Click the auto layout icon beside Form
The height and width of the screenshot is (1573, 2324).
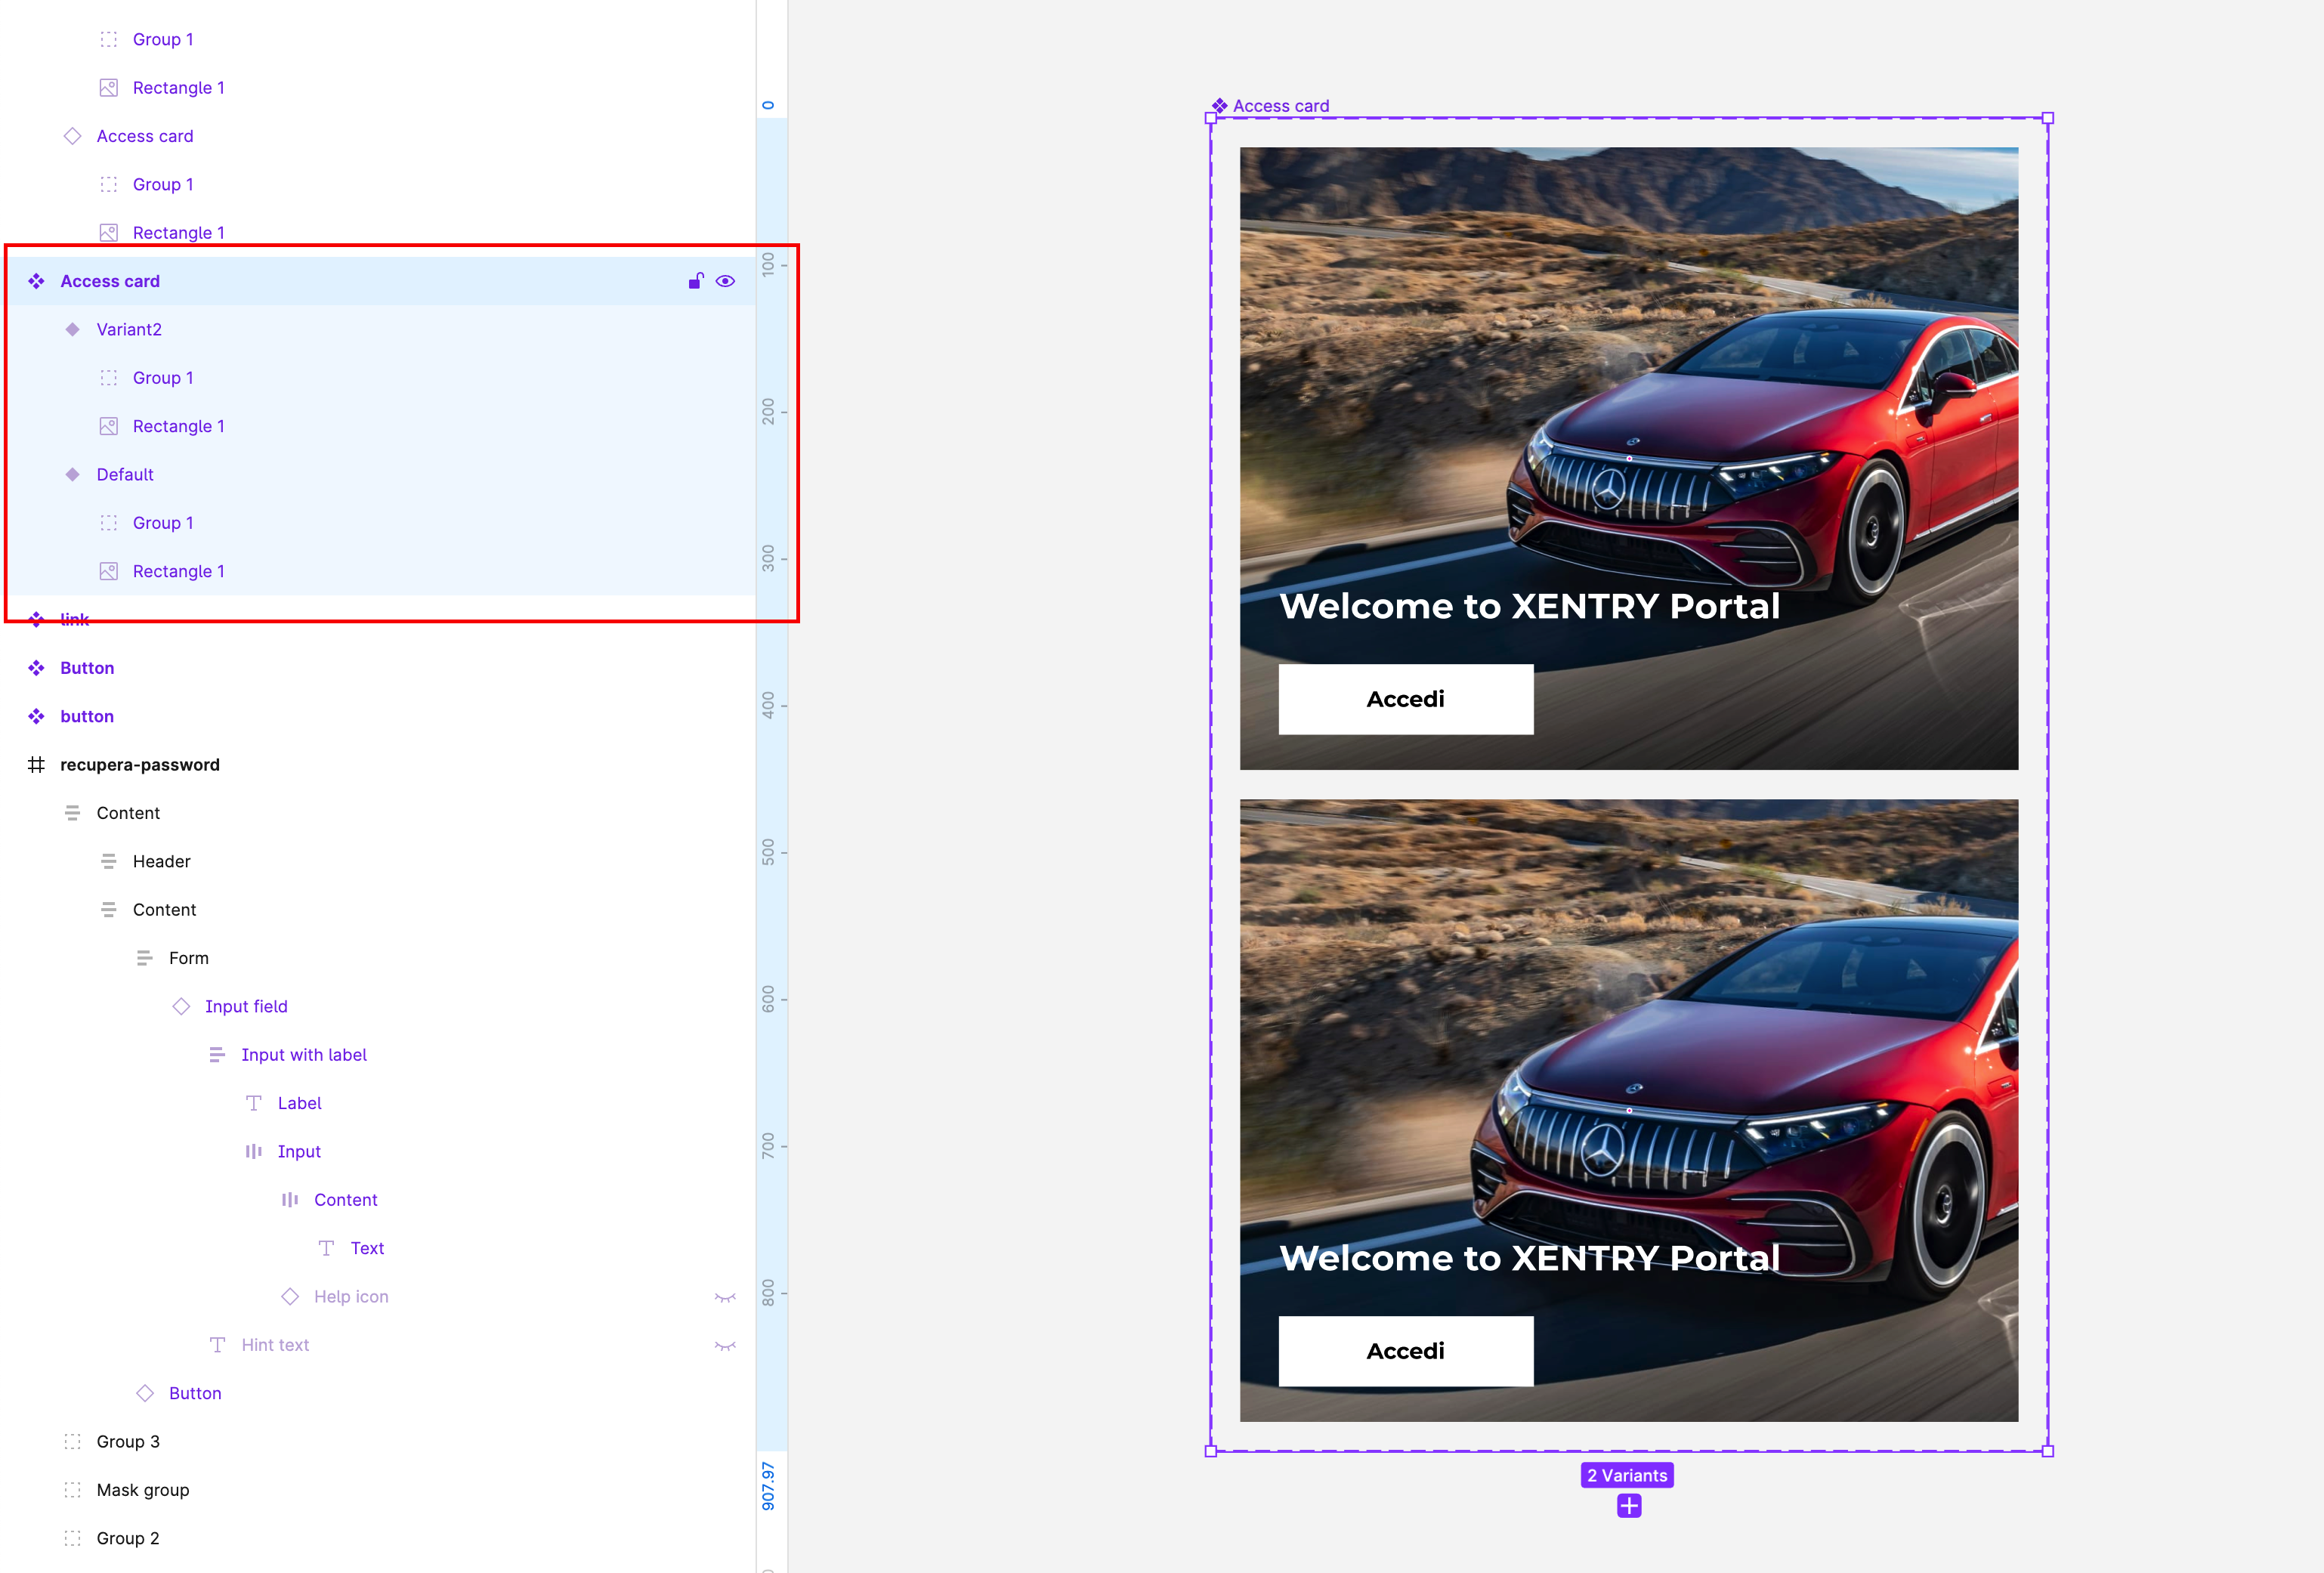click(x=145, y=958)
